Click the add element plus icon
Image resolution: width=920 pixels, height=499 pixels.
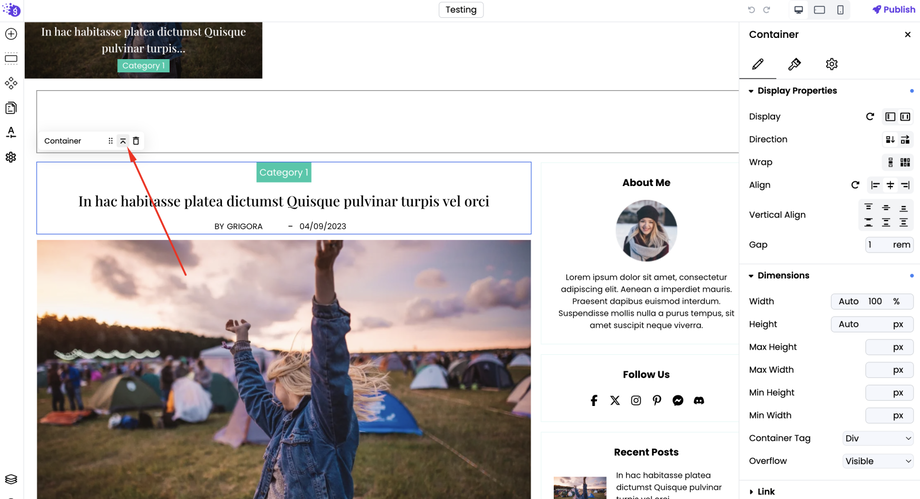(x=11, y=34)
